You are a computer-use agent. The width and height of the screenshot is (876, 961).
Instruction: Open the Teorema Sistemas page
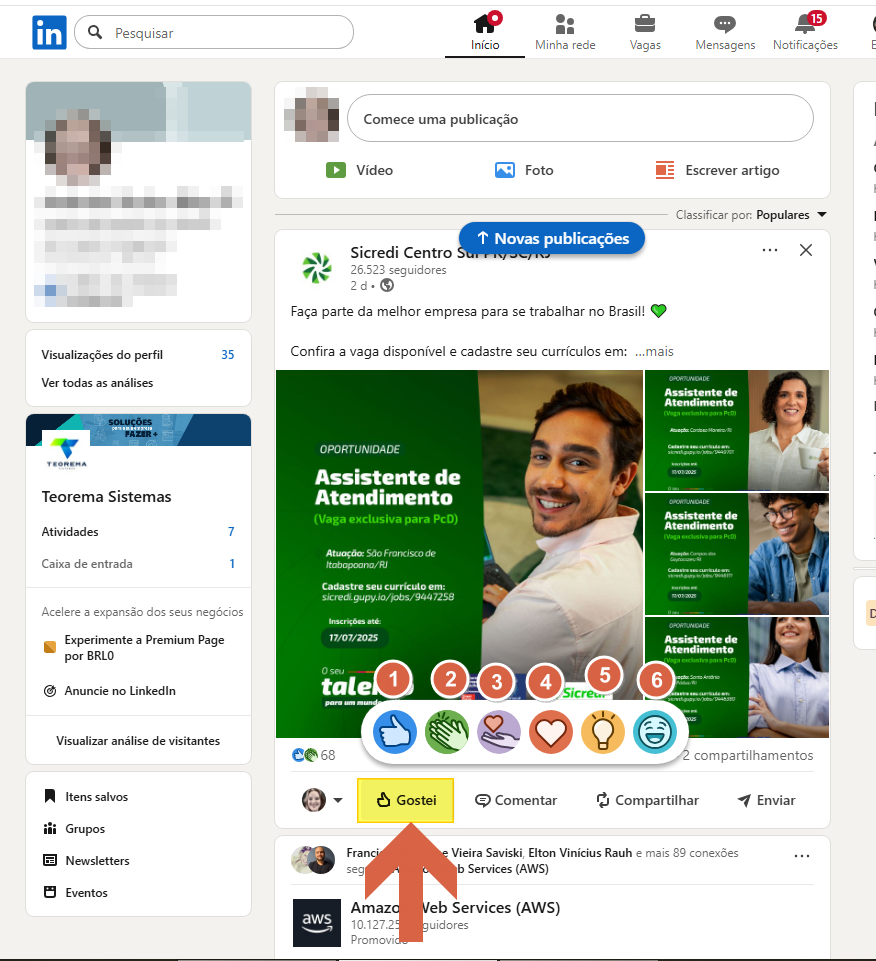pyautogui.click(x=107, y=497)
